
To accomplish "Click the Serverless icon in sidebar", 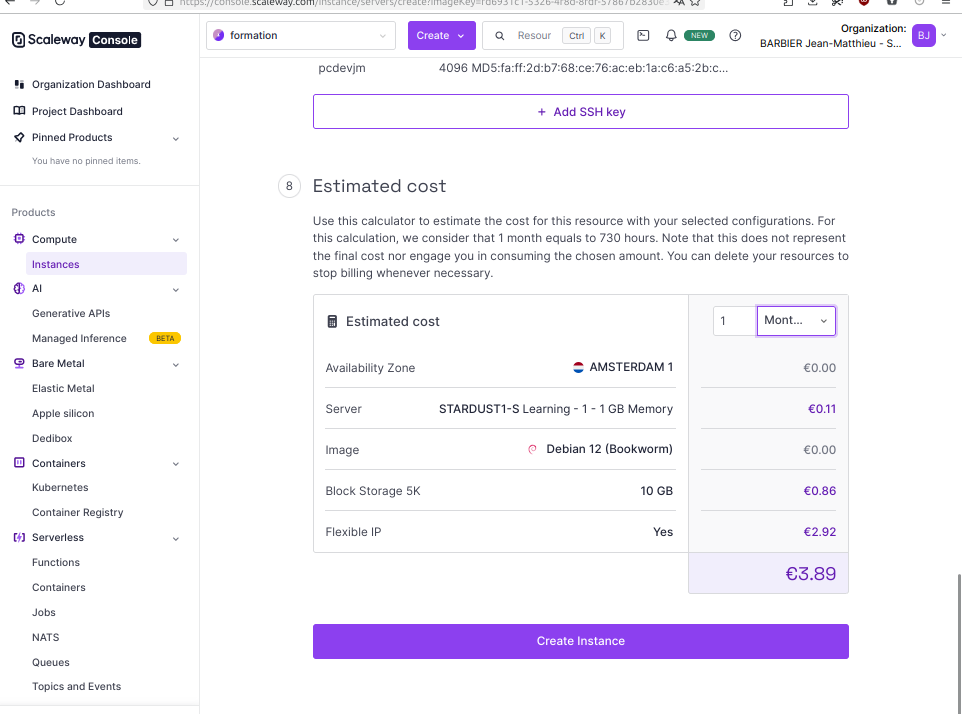I will (19, 537).
